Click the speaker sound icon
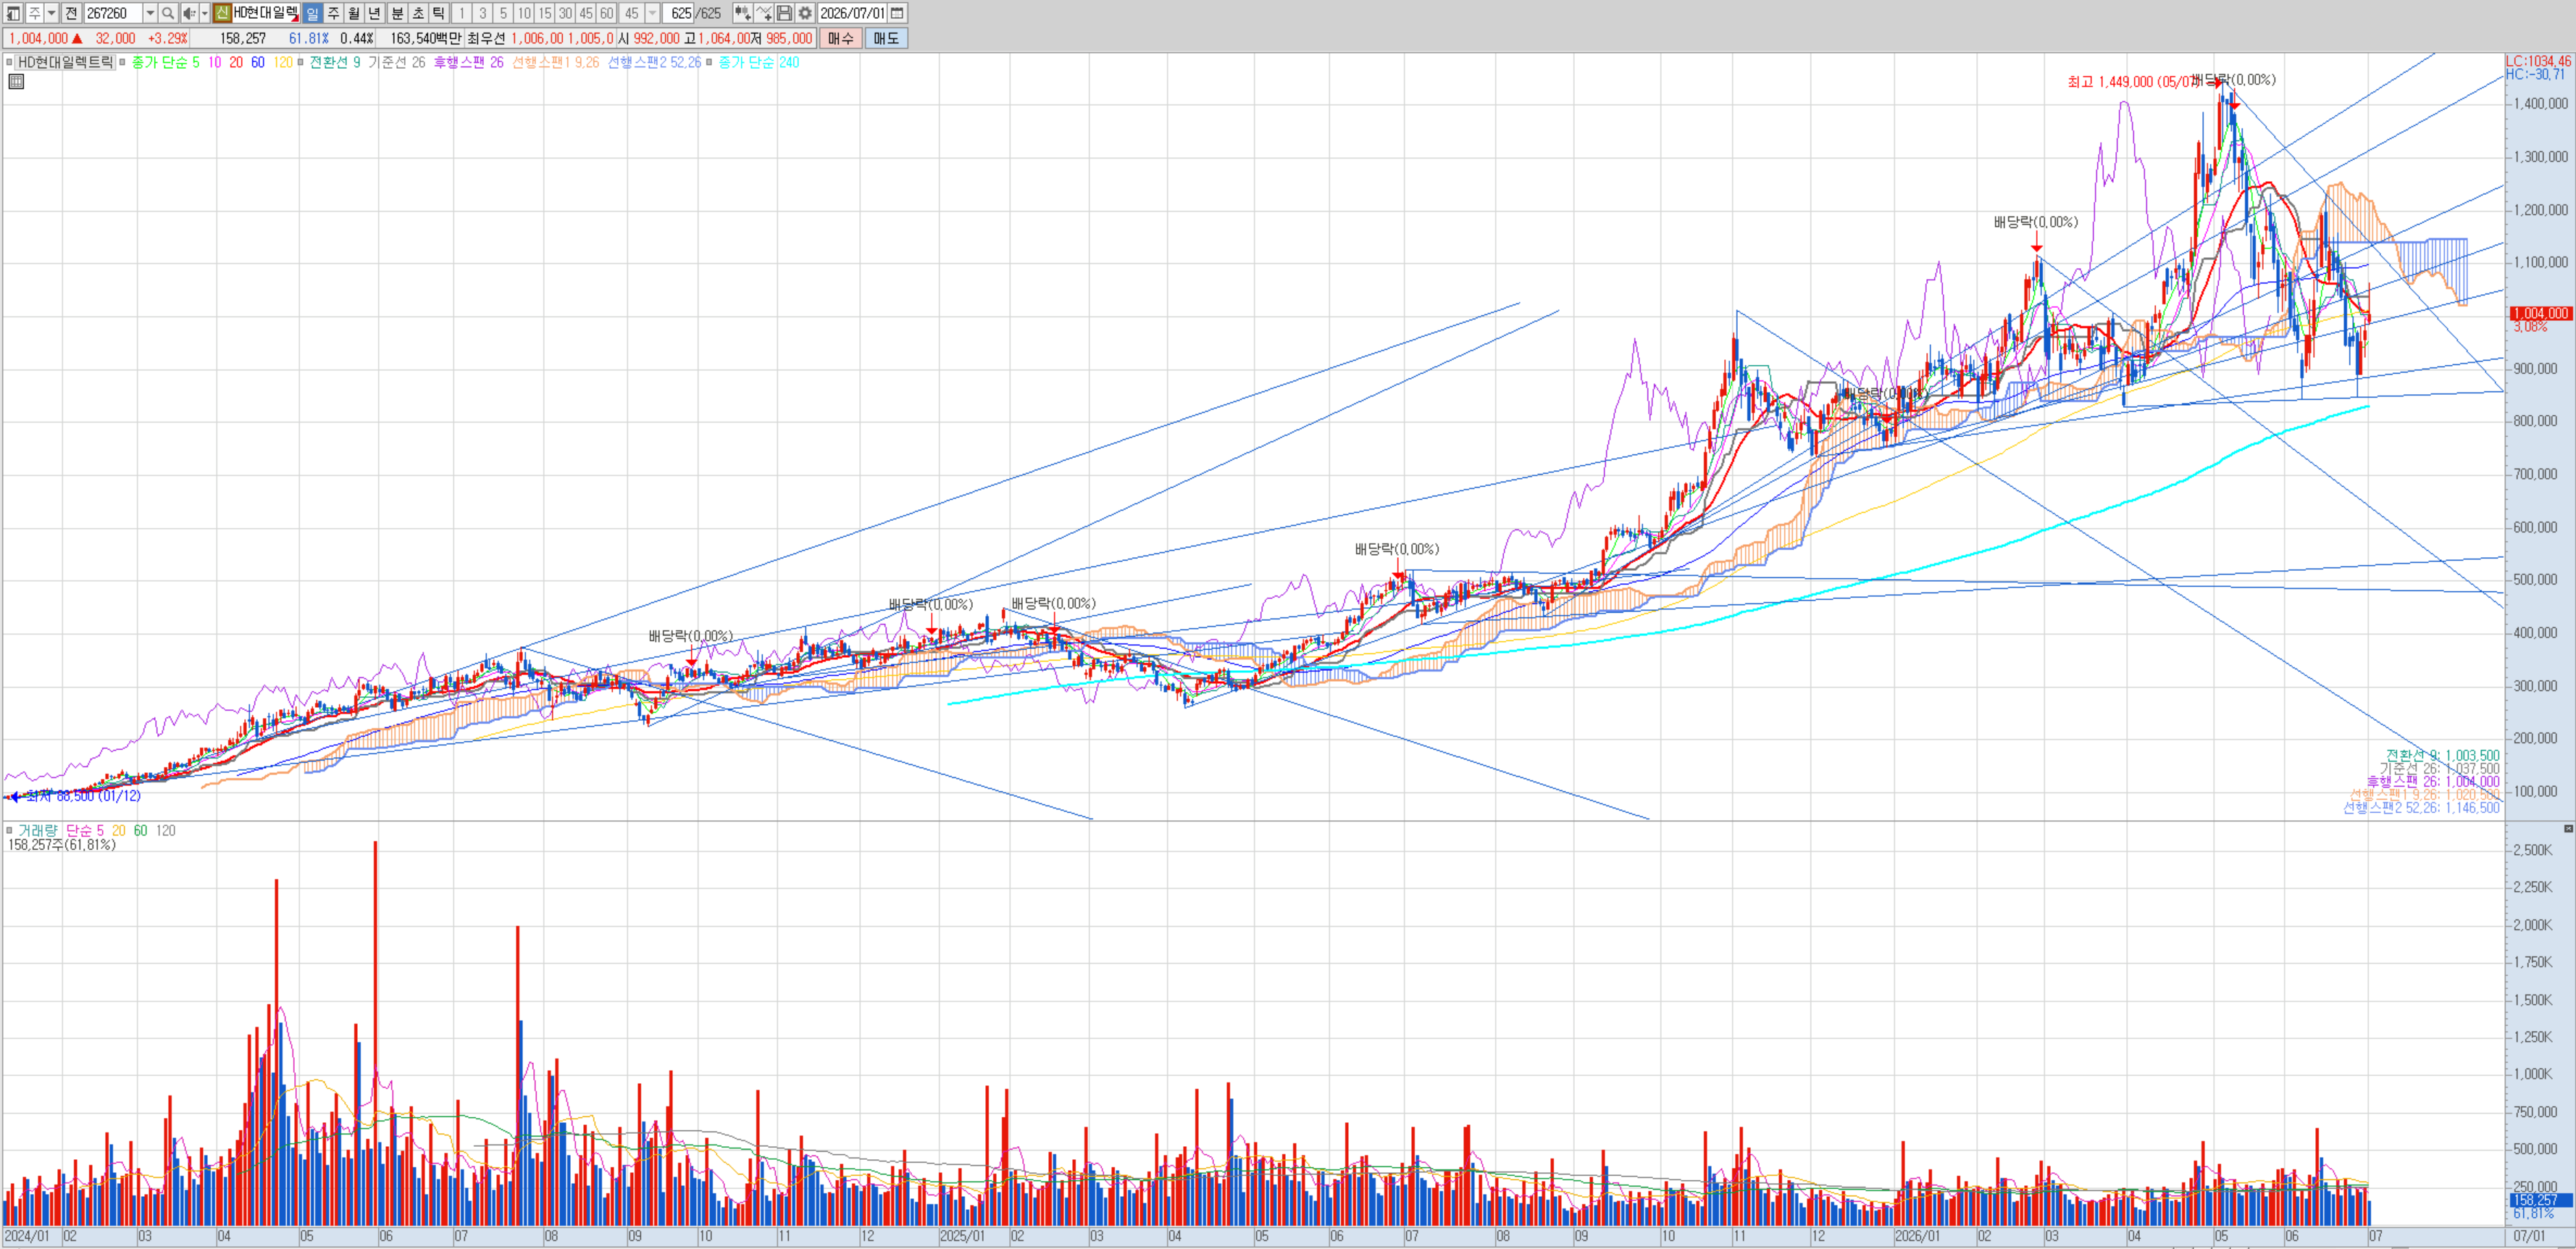 pyautogui.click(x=189, y=13)
